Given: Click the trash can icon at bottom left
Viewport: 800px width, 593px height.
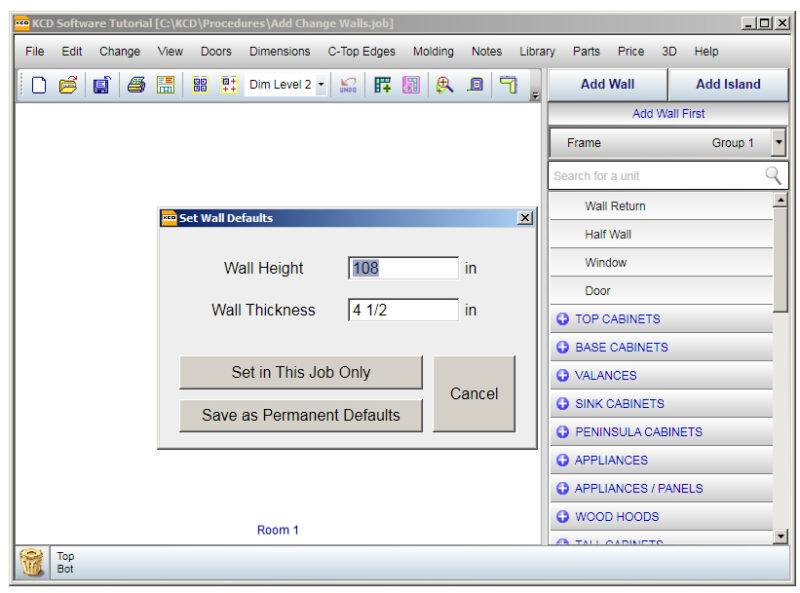Looking at the screenshot, I should (33, 563).
